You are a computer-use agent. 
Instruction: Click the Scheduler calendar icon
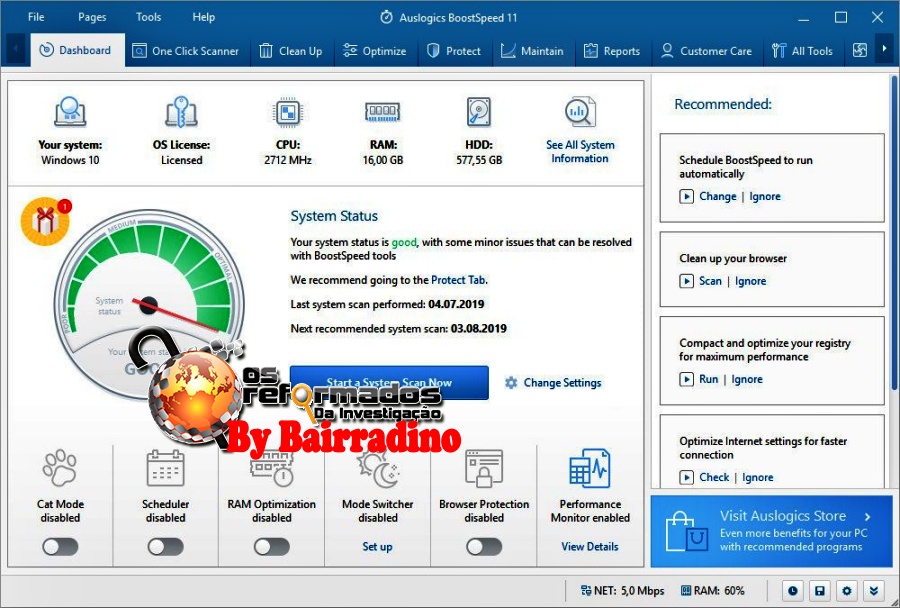[165, 468]
